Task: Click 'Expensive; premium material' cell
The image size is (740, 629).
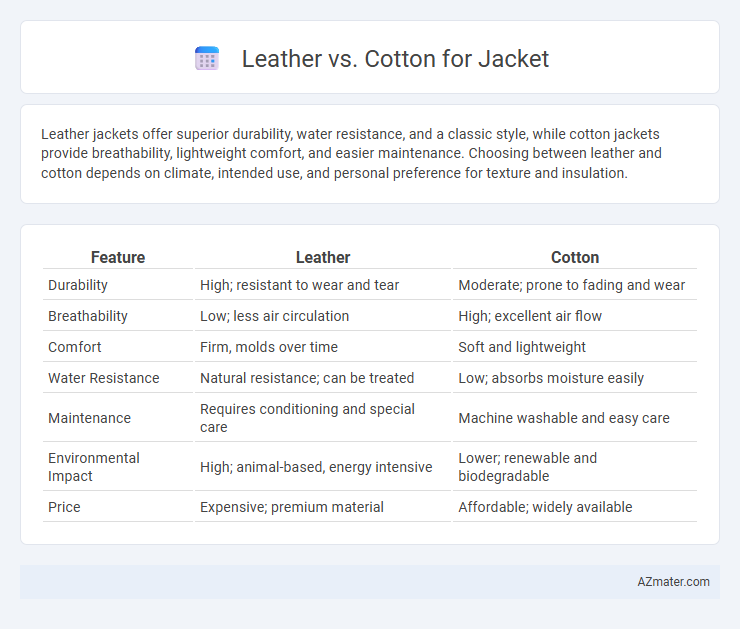Action: coord(292,507)
